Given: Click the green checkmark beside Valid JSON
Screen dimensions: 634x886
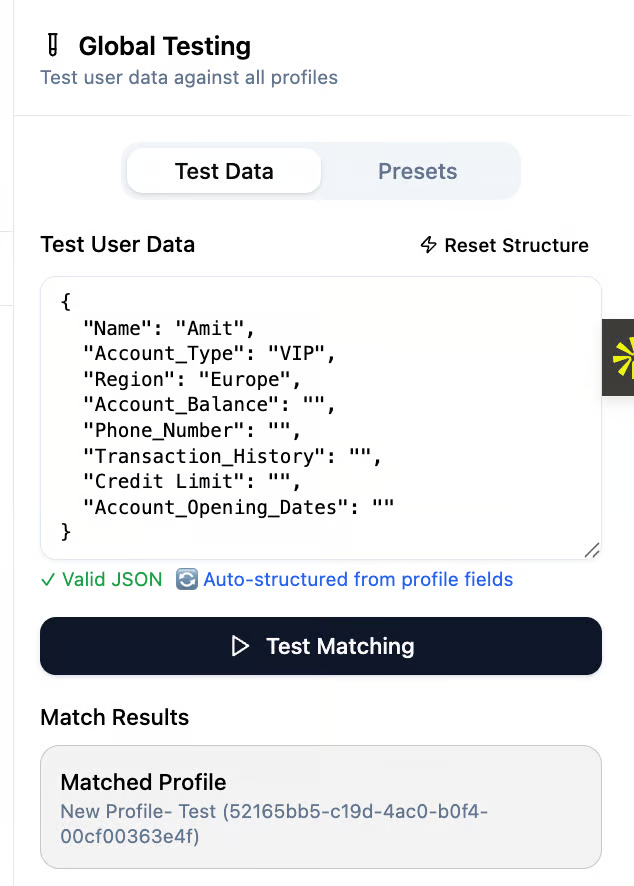Looking at the screenshot, I should click(x=47, y=579).
